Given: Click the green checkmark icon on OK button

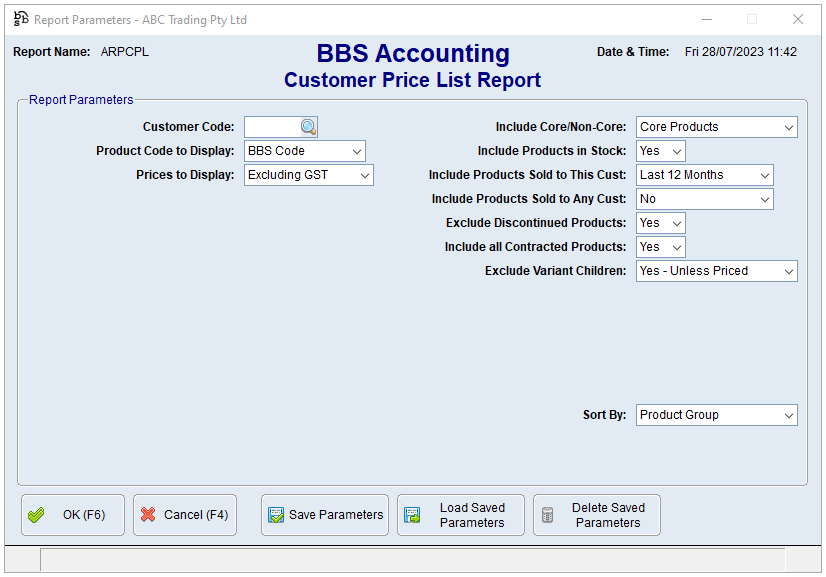Looking at the screenshot, I should coord(37,514).
